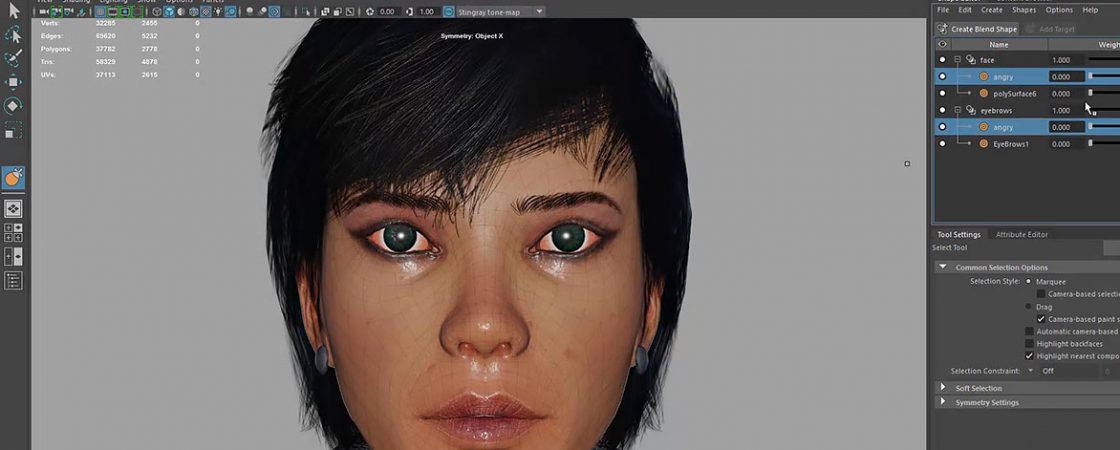This screenshot has width=1120, height=450.
Task: Toggle visibility of the eyebrows blend shape
Action: coord(942,111)
